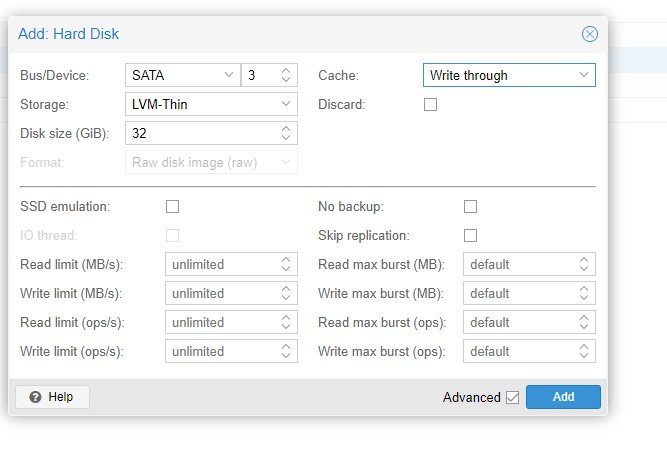Click the device number spinner arrows
The height and width of the screenshot is (456, 667).
[286, 75]
